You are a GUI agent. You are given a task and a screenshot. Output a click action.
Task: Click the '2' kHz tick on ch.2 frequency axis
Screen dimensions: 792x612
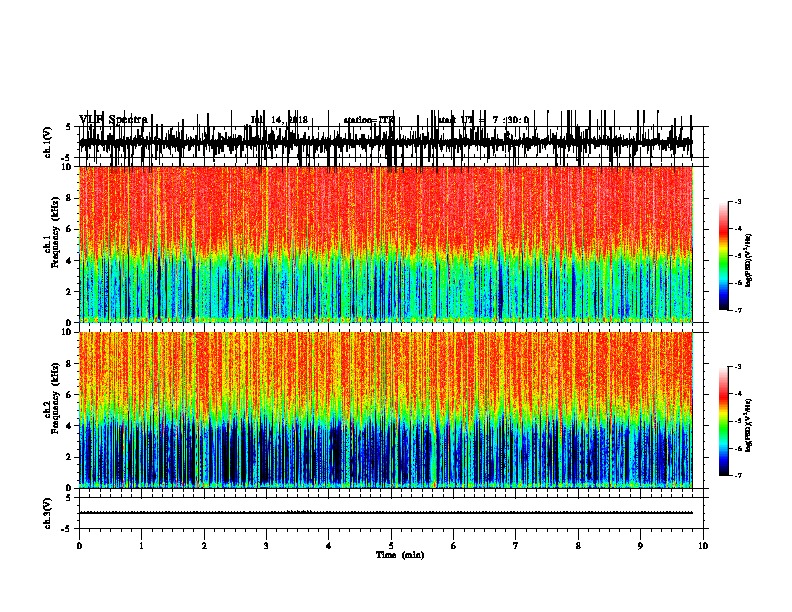coord(70,457)
